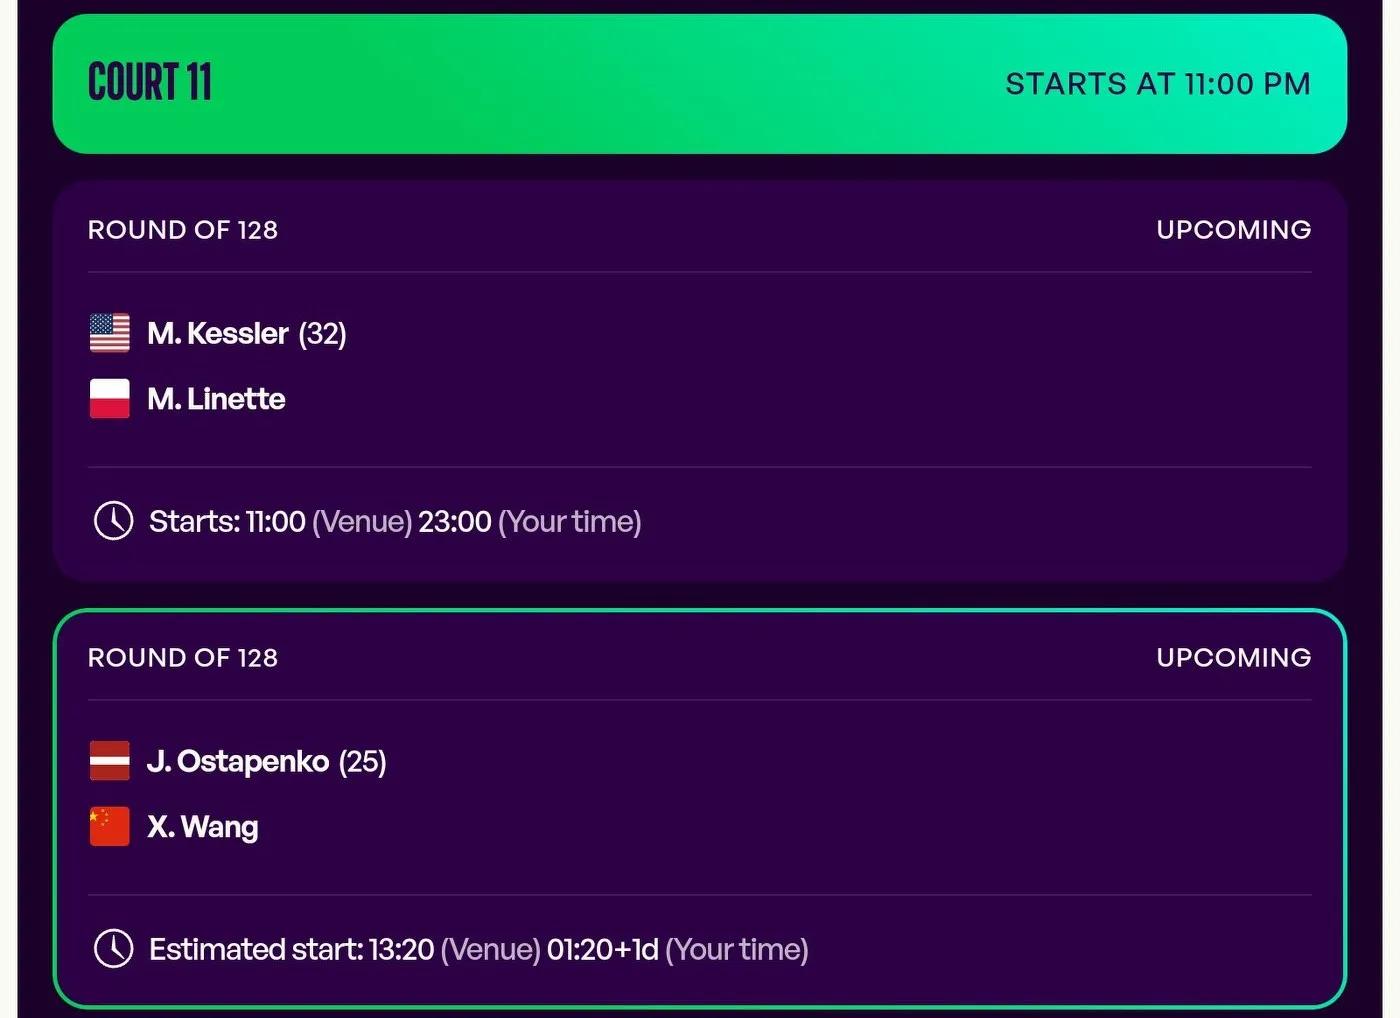Screen dimensions: 1400x1018
Task: Click the Starts: 11:00 (Venue) time text
Action: (281, 521)
